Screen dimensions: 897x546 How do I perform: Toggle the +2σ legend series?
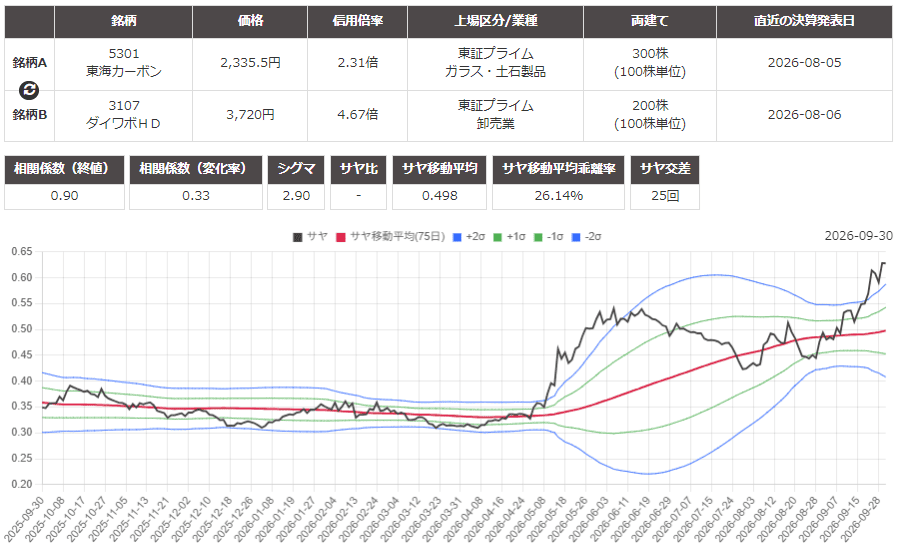click(x=469, y=236)
